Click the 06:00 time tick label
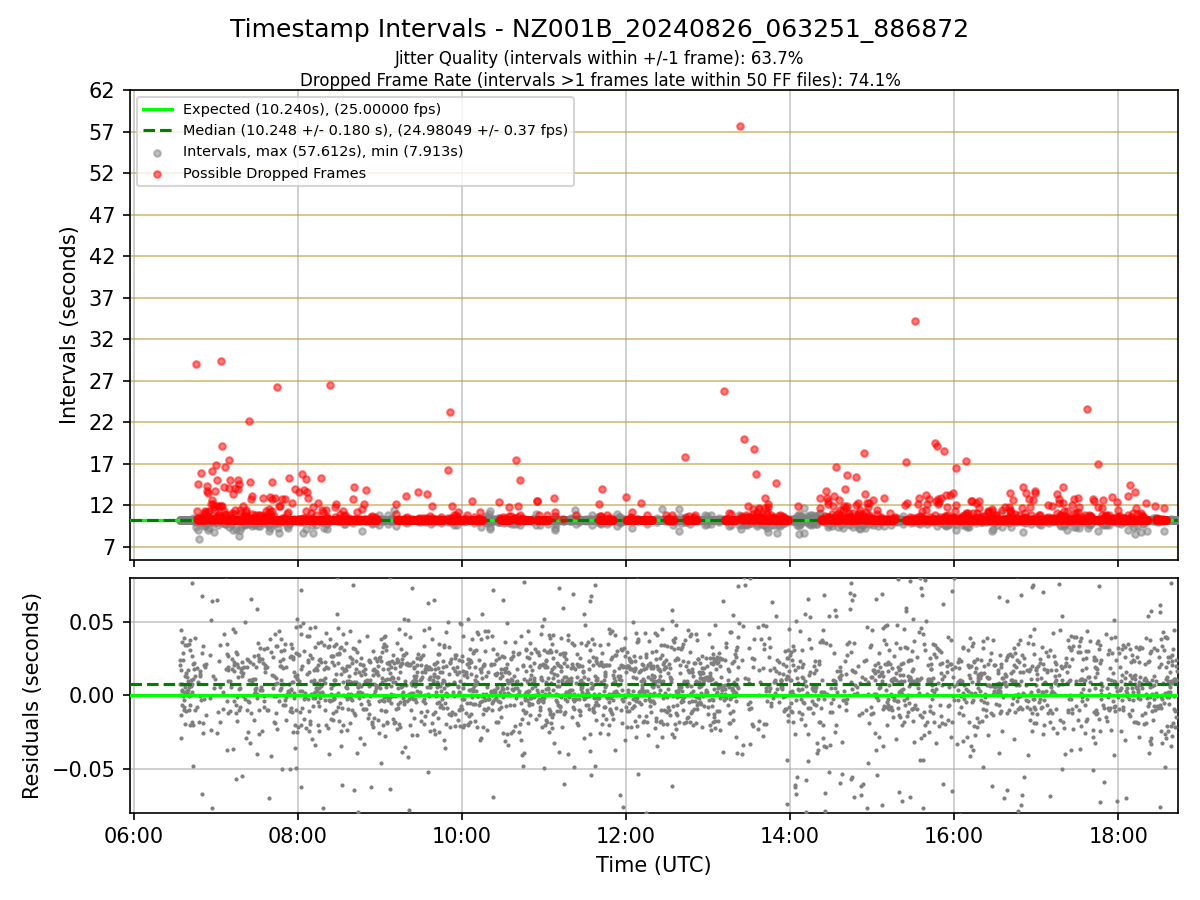1200x900 pixels. pos(134,836)
